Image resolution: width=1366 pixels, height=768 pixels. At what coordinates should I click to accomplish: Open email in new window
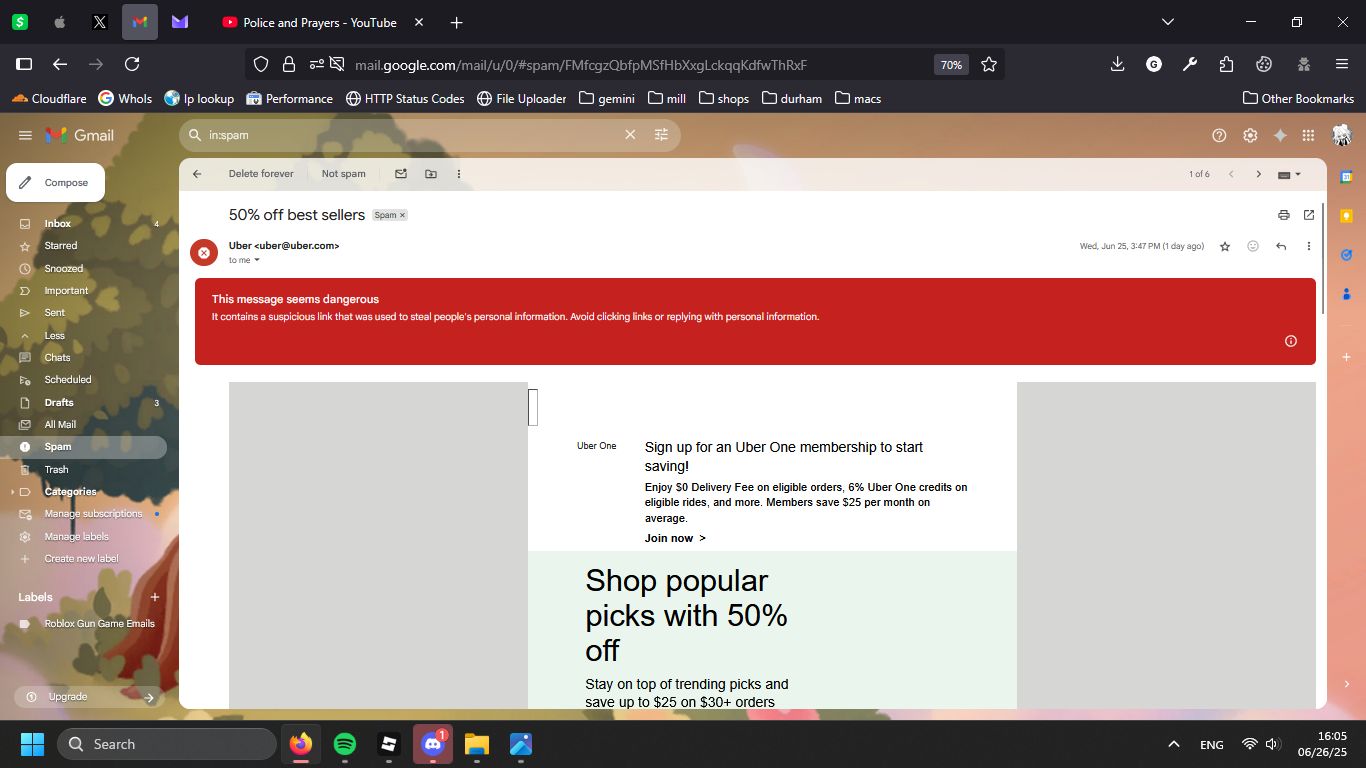(1309, 215)
